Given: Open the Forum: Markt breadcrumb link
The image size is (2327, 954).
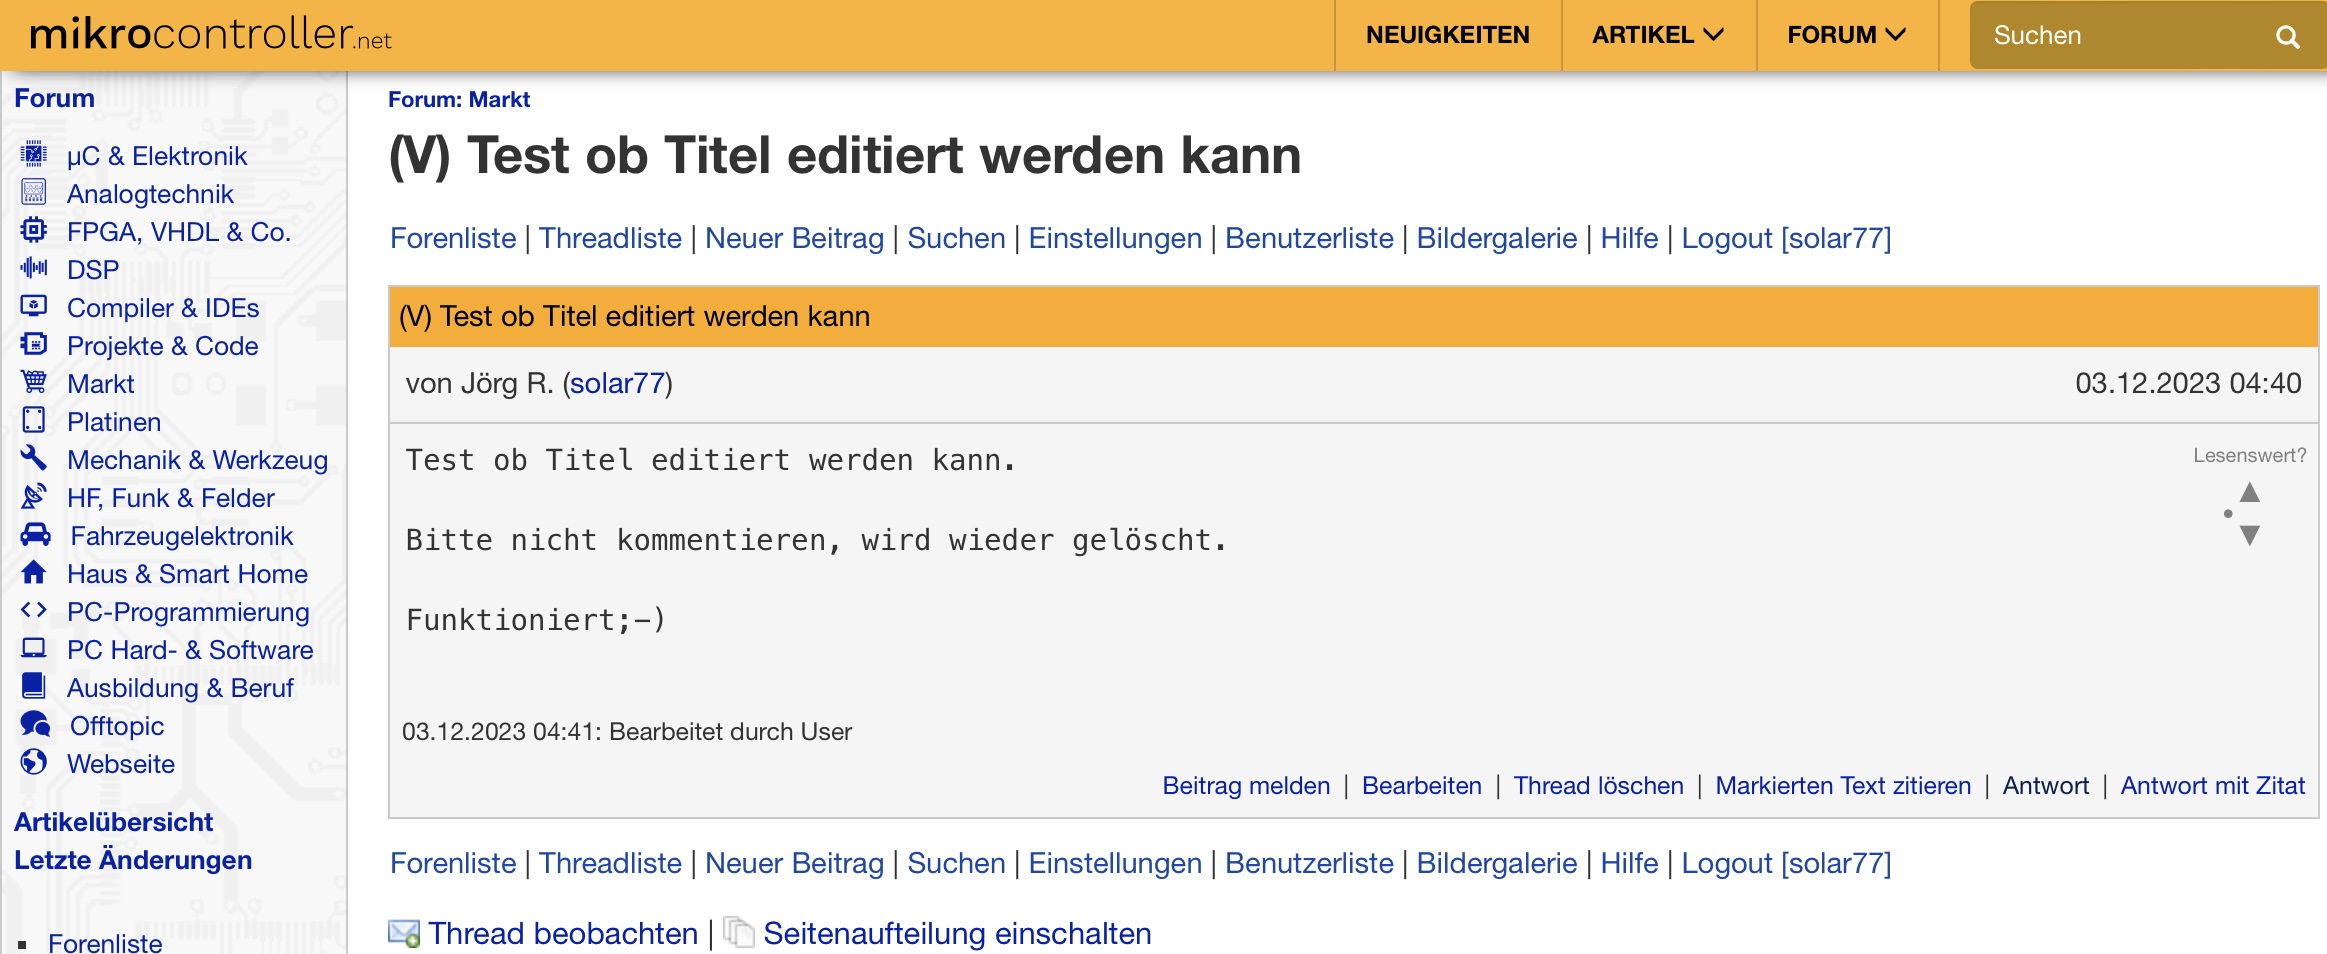Looking at the screenshot, I should 459,99.
